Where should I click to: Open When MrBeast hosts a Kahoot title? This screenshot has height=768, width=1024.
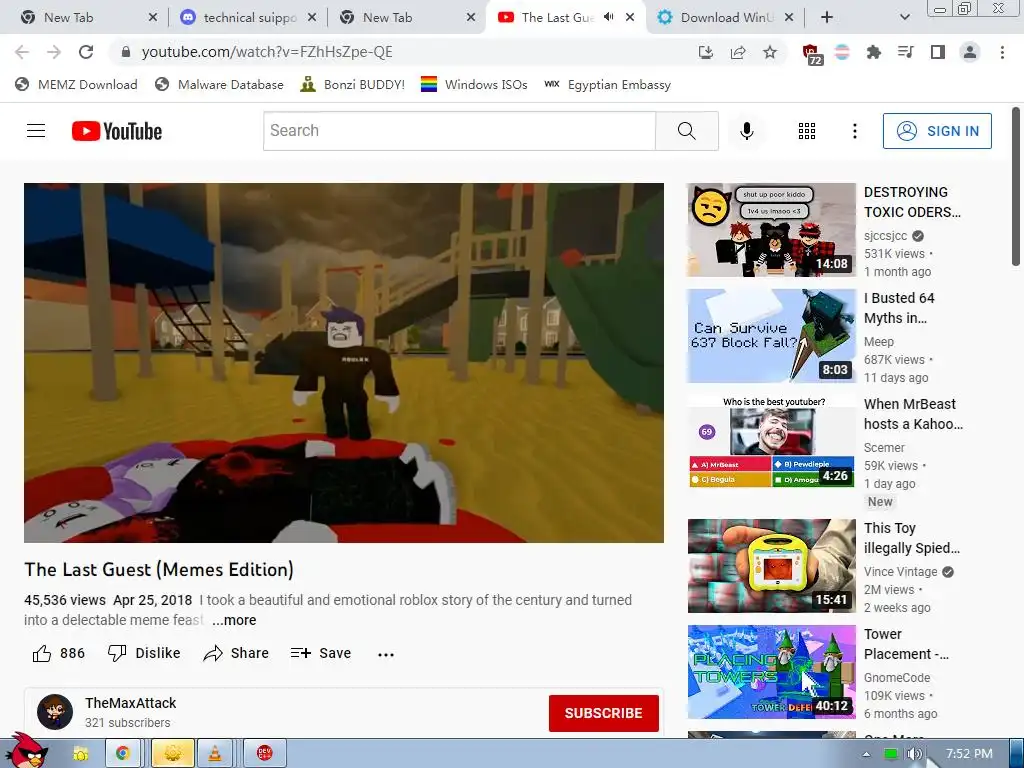[x=913, y=414]
